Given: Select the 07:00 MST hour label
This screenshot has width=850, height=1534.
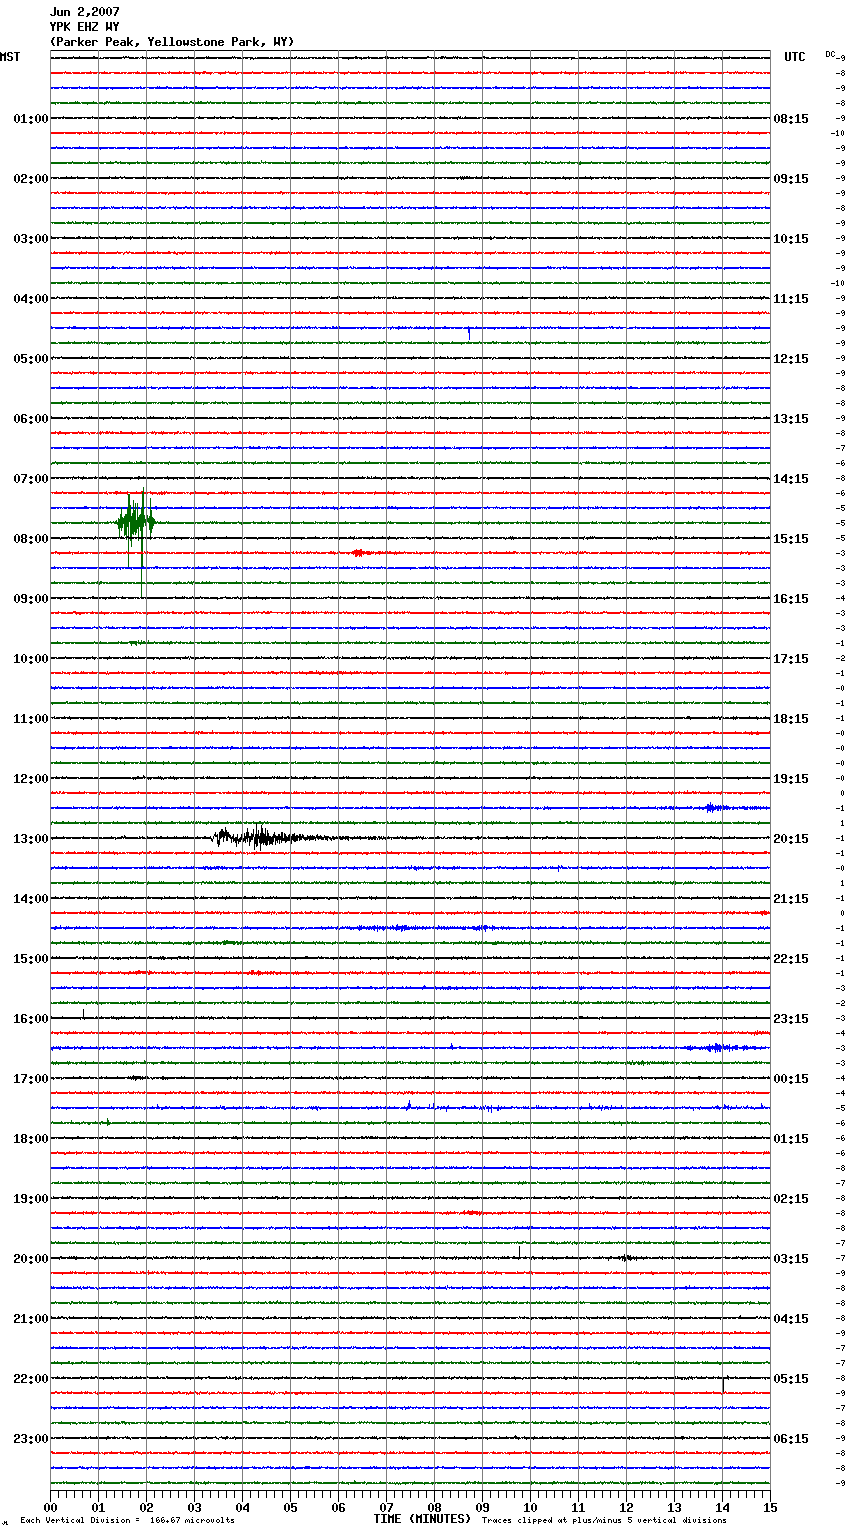Looking at the screenshot, I should point(31,479).
